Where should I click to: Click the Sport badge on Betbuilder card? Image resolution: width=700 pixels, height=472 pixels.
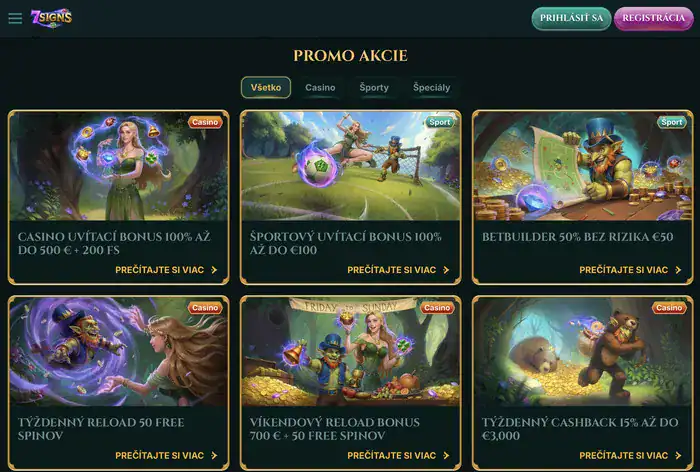671,122
